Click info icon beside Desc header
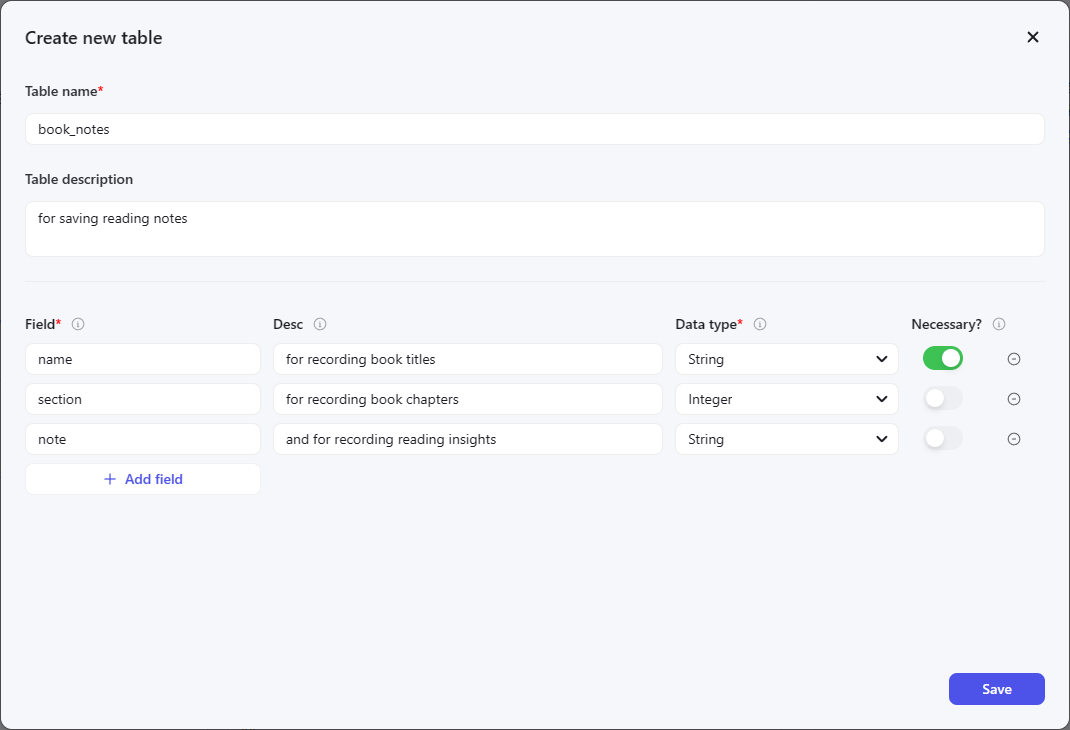Screen dimensions: 1070x730 point(320,324)
